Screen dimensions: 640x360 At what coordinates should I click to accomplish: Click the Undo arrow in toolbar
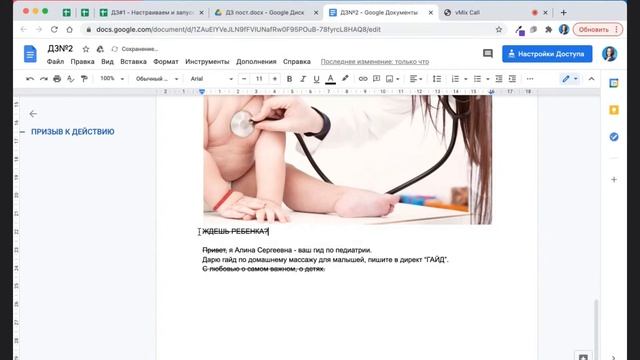click(30, 79)
